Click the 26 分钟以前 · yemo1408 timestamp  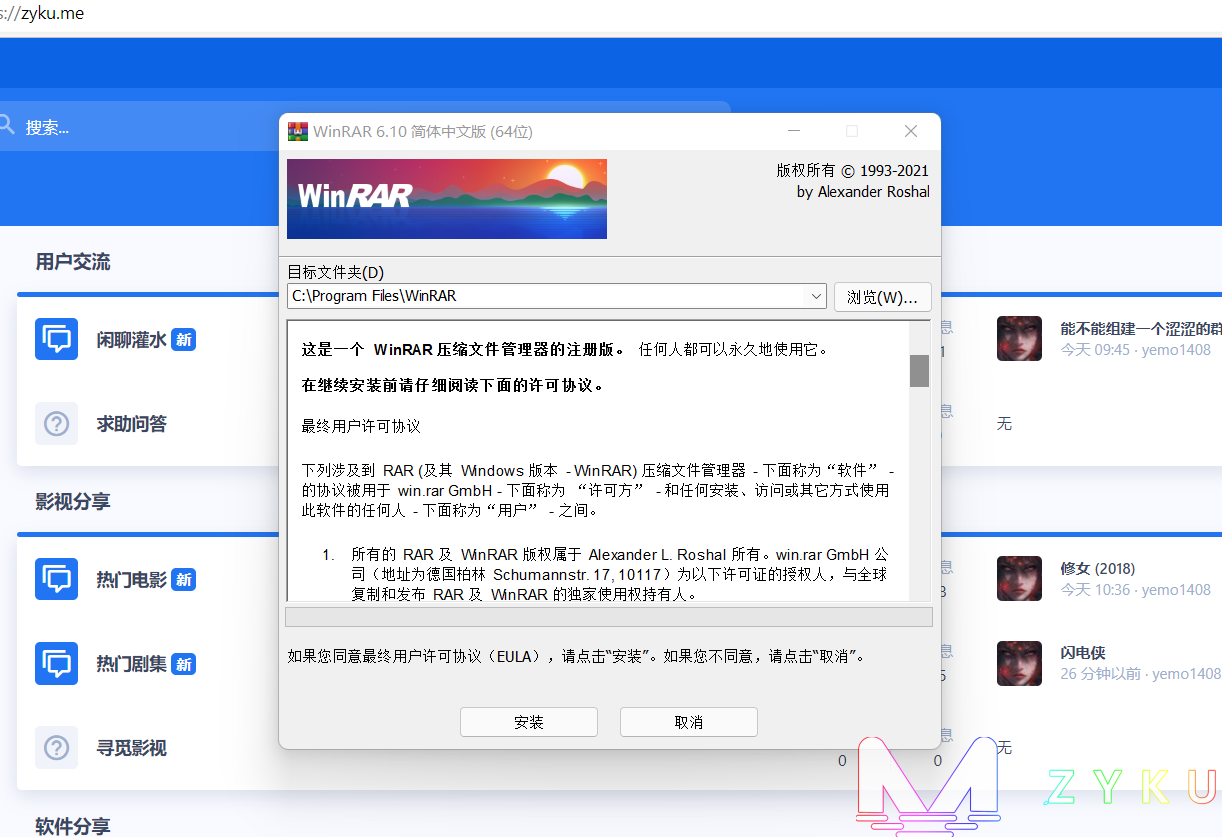coord(1140,674)
